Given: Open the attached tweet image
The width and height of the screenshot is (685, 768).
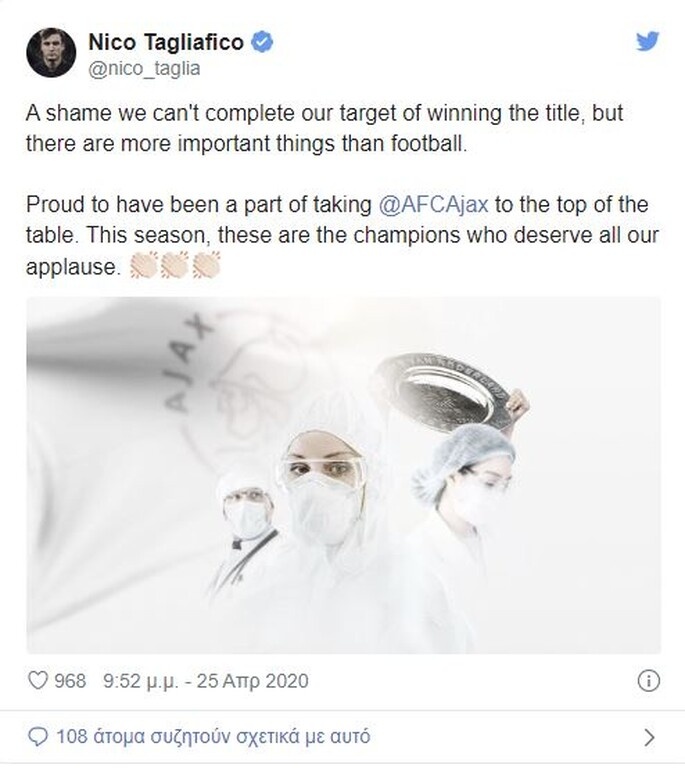Looking at the screenshot, I should [342, 475].
